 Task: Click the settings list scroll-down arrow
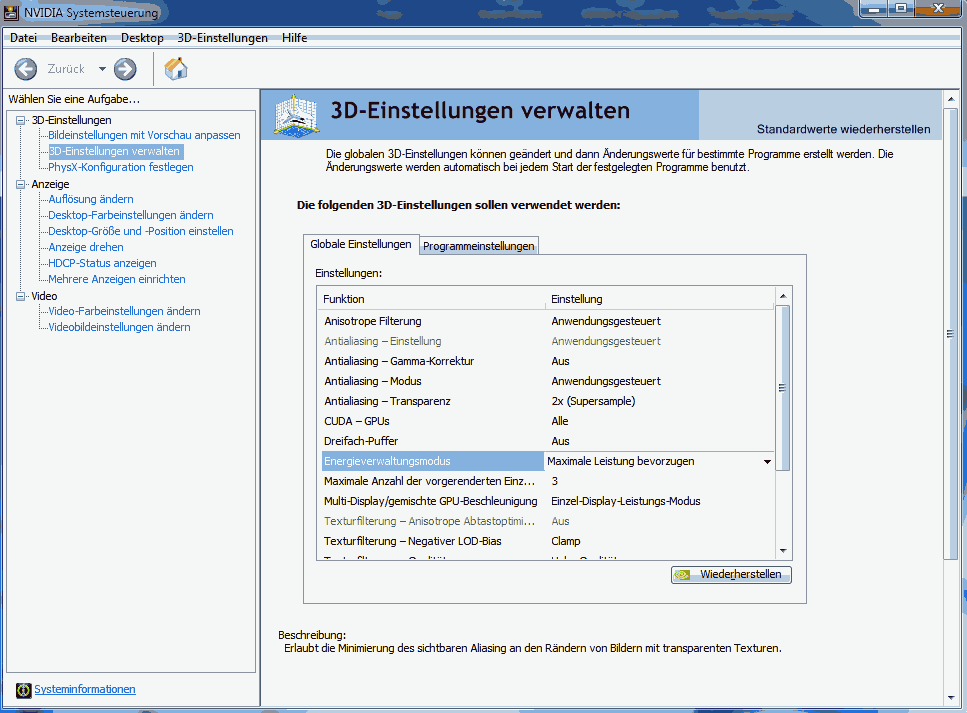point(783,551)
